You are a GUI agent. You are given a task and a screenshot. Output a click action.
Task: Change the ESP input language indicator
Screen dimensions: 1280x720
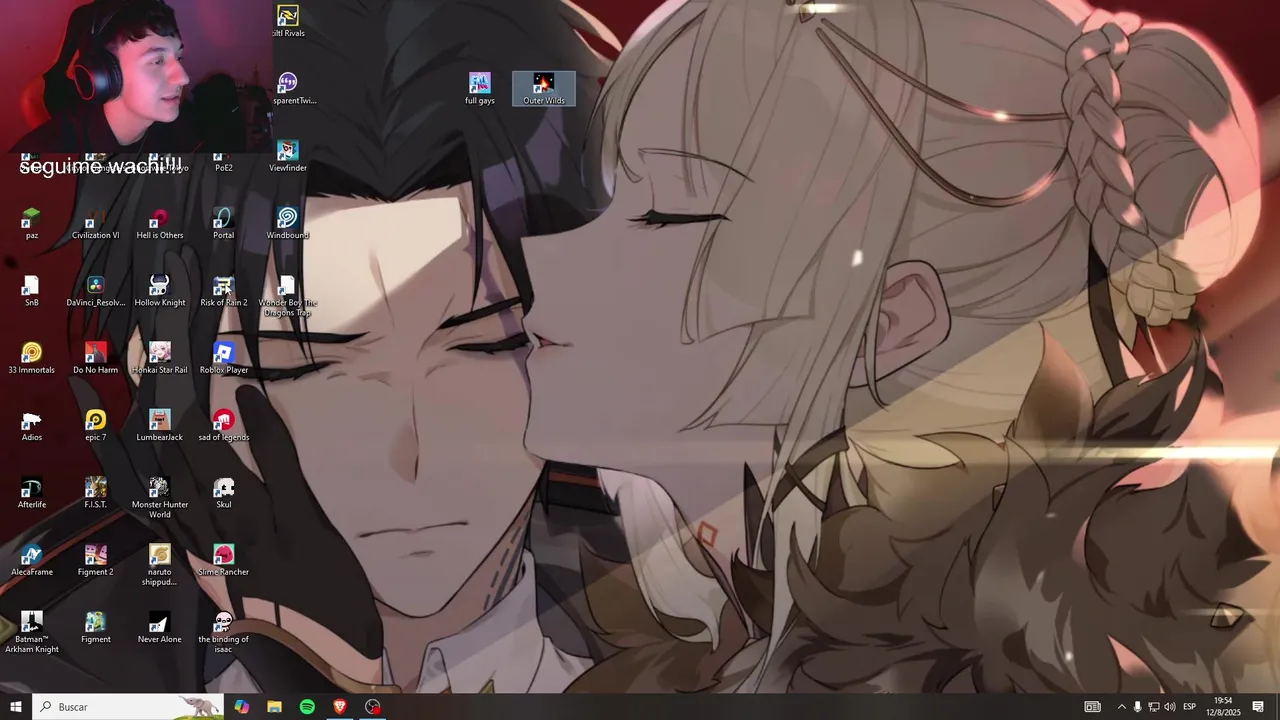point(1189,707)
